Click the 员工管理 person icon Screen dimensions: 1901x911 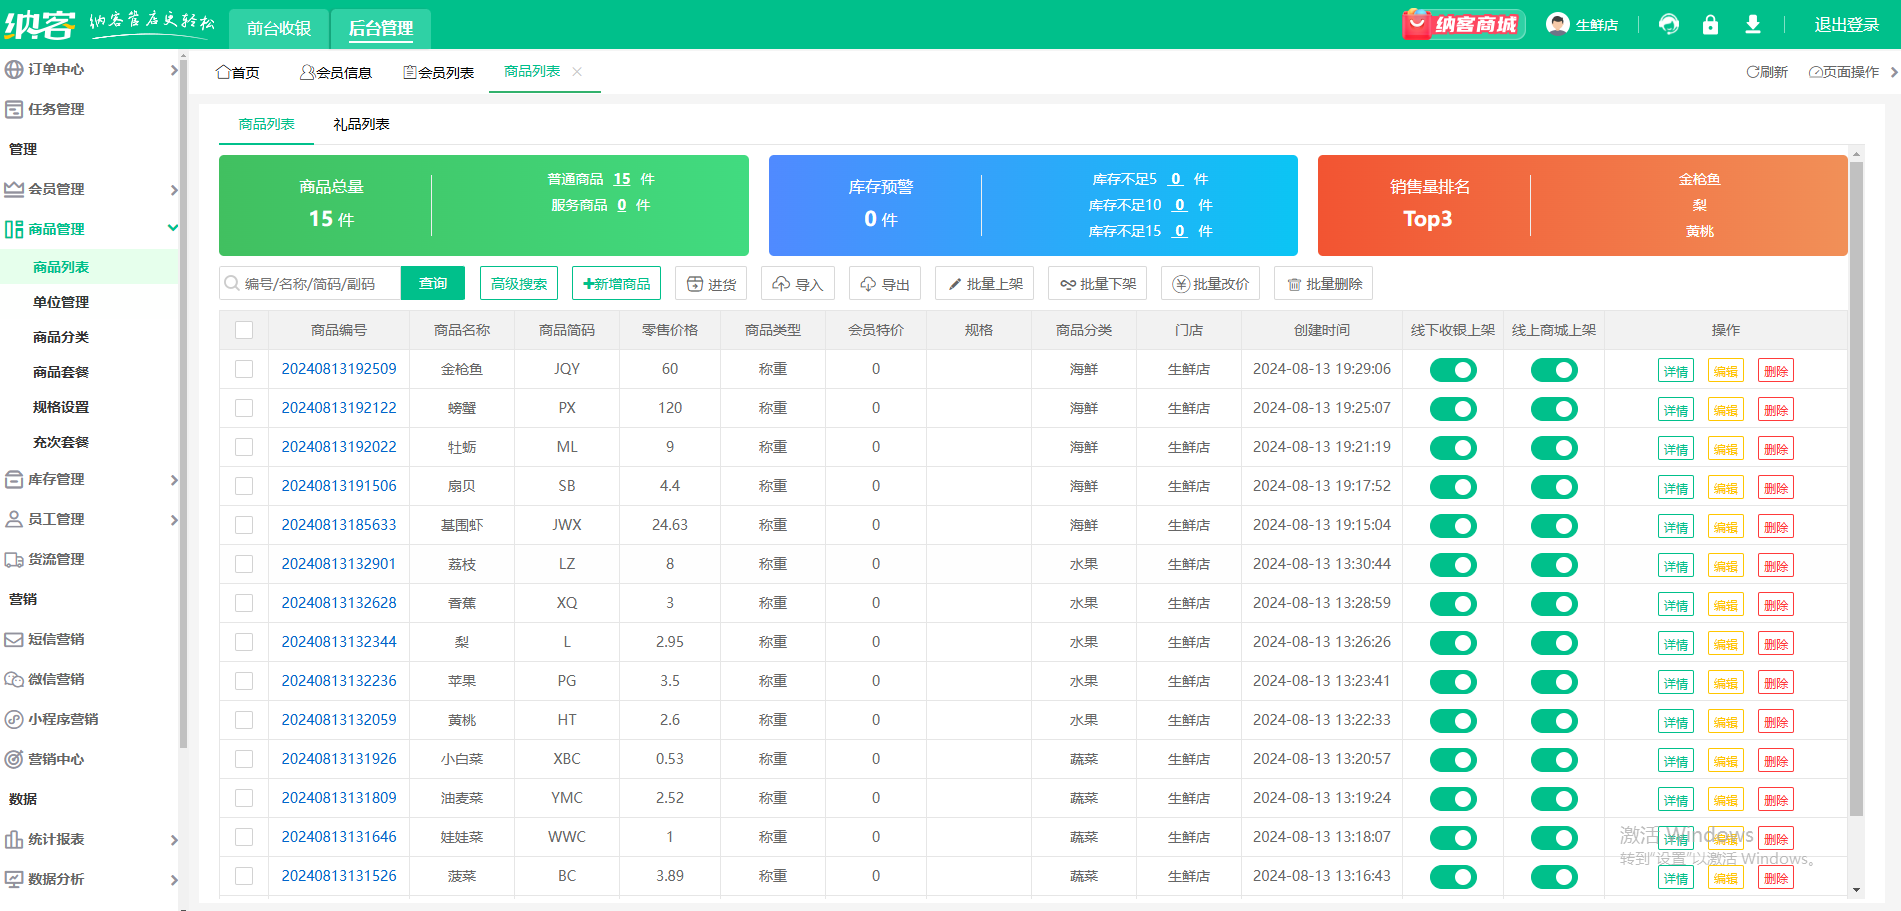coord(14,519)
